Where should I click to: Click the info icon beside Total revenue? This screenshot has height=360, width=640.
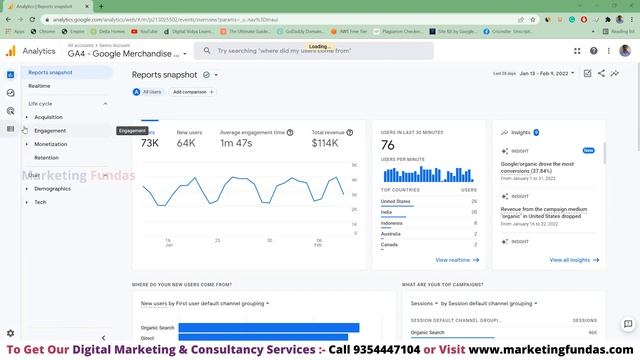point(350,132)
